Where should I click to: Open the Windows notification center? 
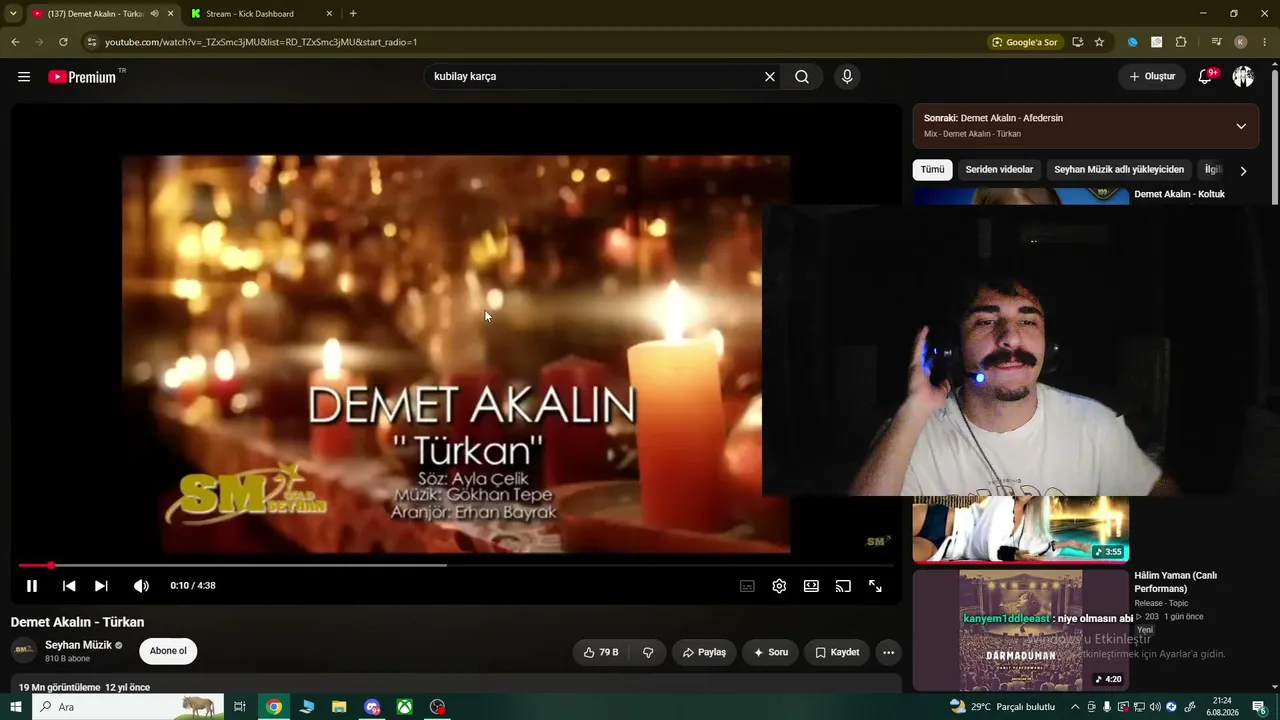(x=1259, y=707)
